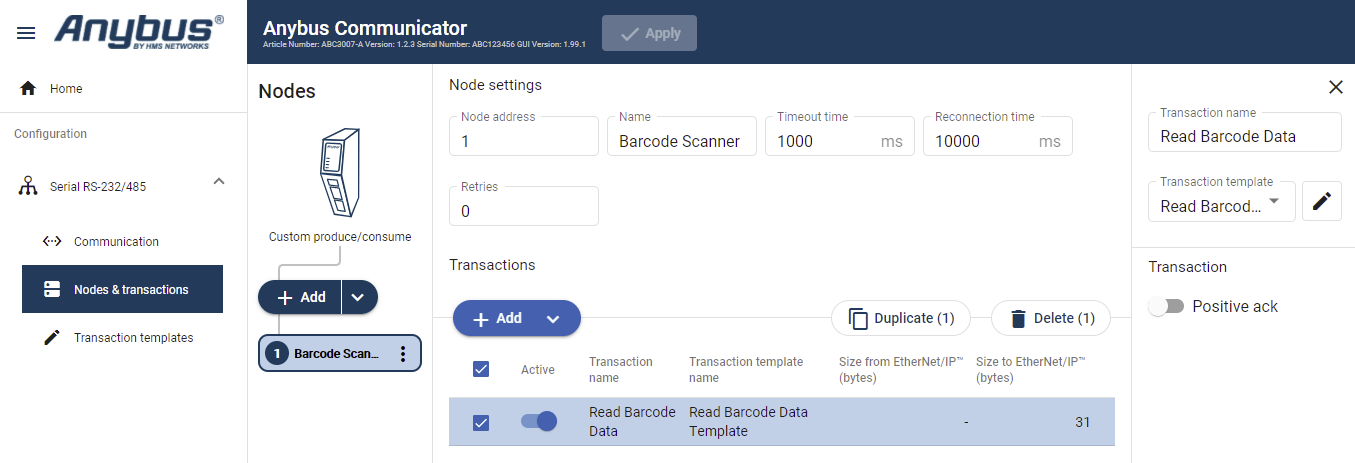Close the transaction details panel
Image resolution: width=1355 pixels, height=463 pixels.
tap(1335, 87)
